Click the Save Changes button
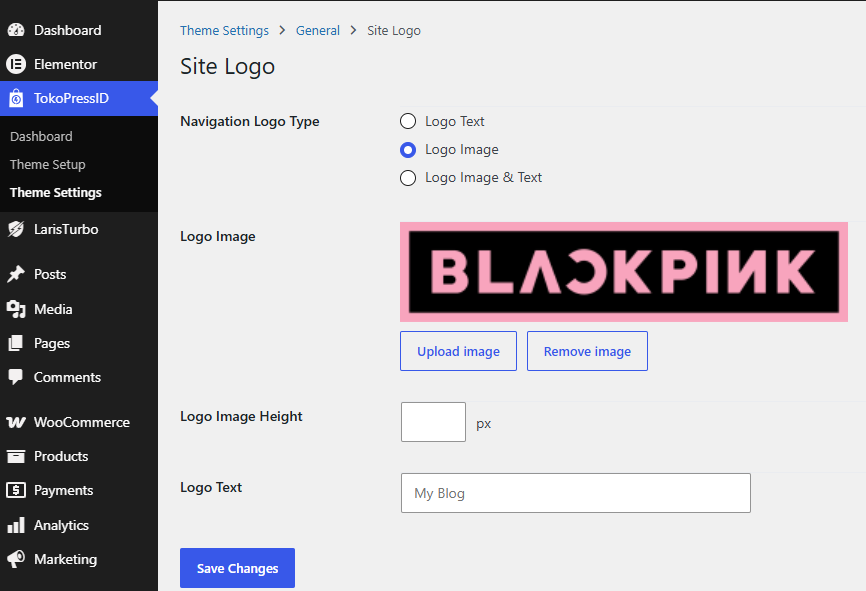Image resolution: width=866 pixels, height=591 pixels. tap(237, 568)
